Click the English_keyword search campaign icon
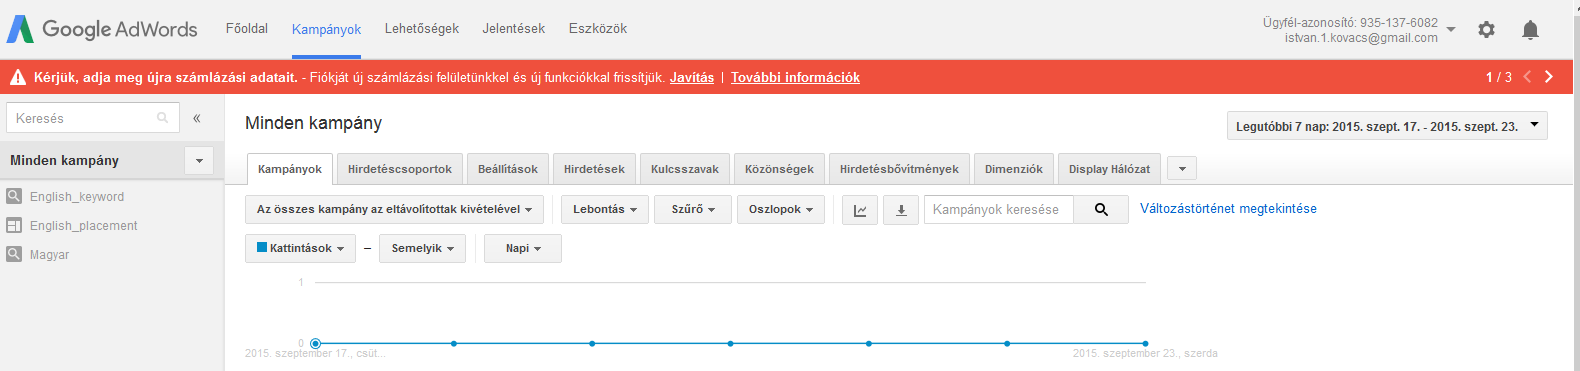The height and width of the screenshot is (371, 1580). [x=14, y=196]
